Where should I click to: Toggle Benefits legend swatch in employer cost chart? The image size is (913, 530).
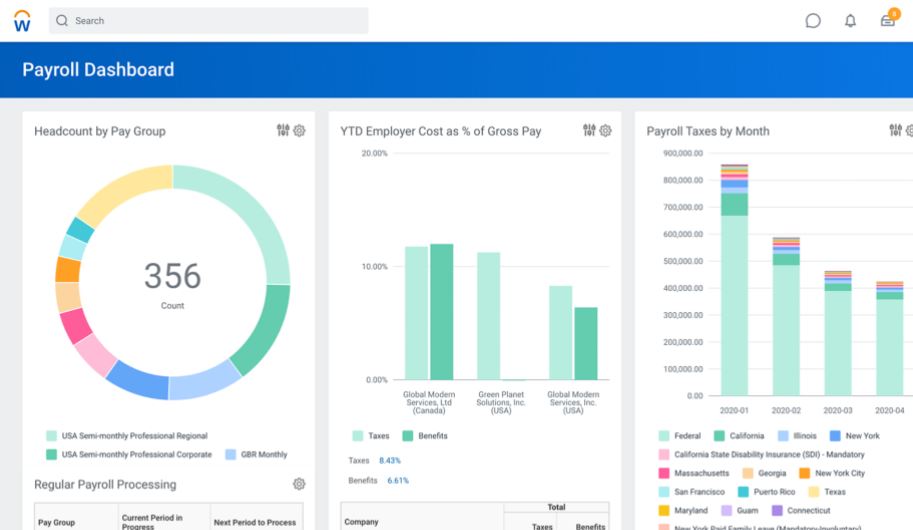coord(408,436)
